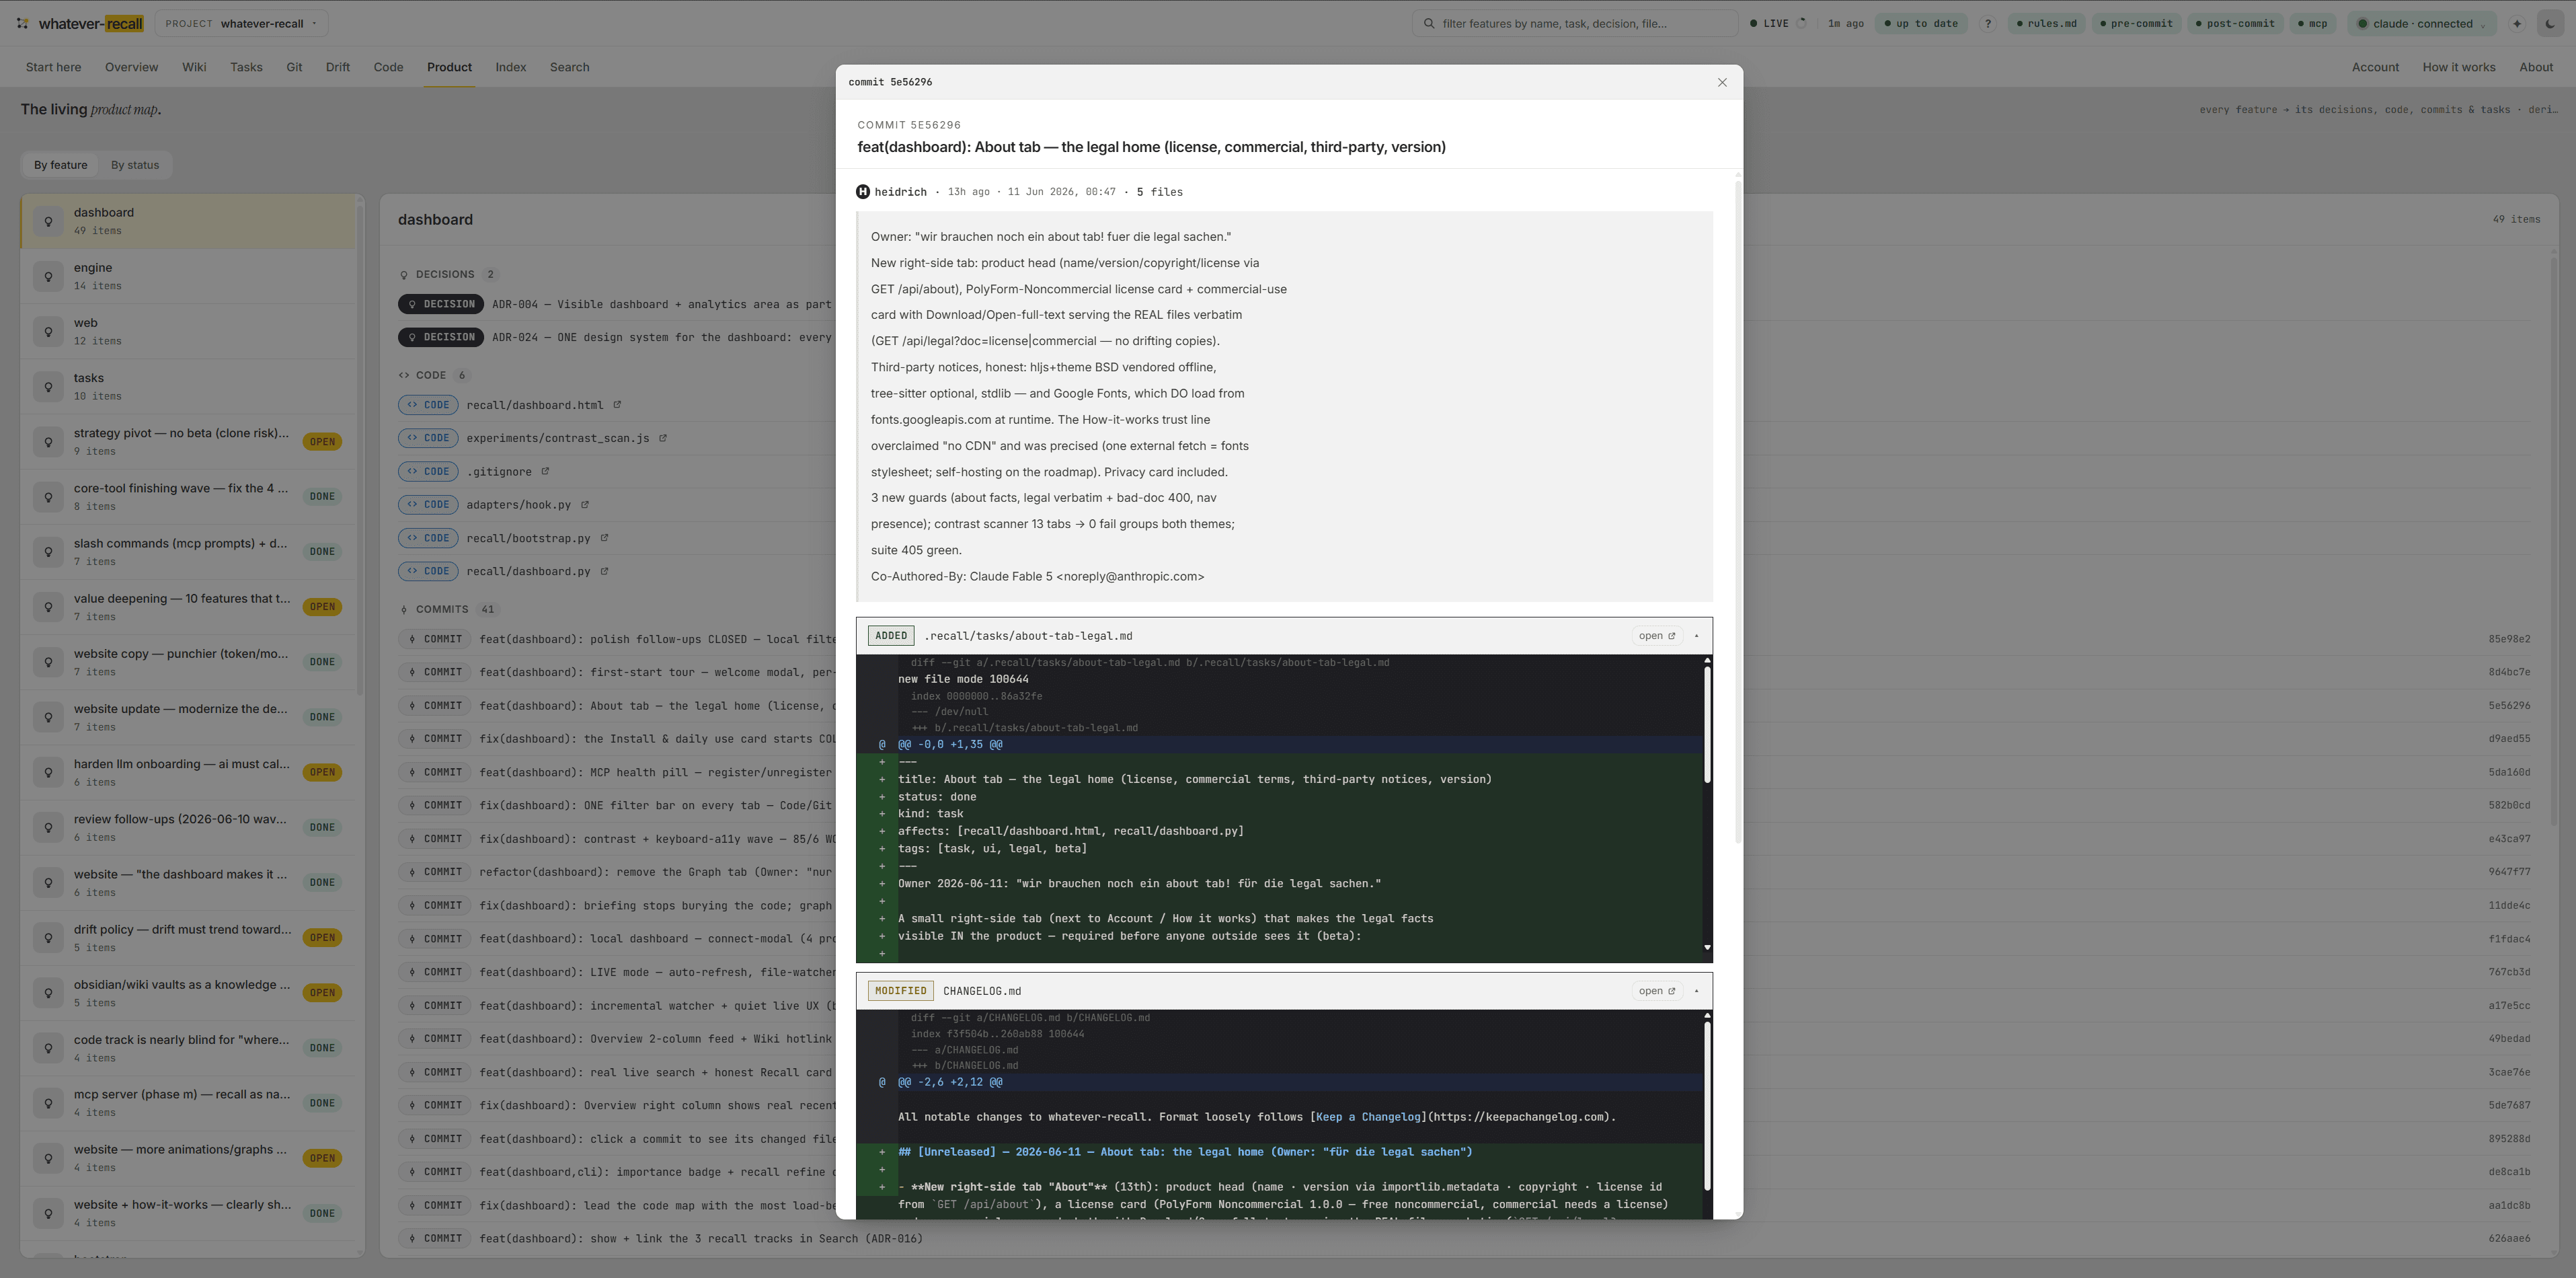Open the PROJECT whatever-recall dropdown
The width and height of the screenshot is (2576, 1278).
pos(241,24)
